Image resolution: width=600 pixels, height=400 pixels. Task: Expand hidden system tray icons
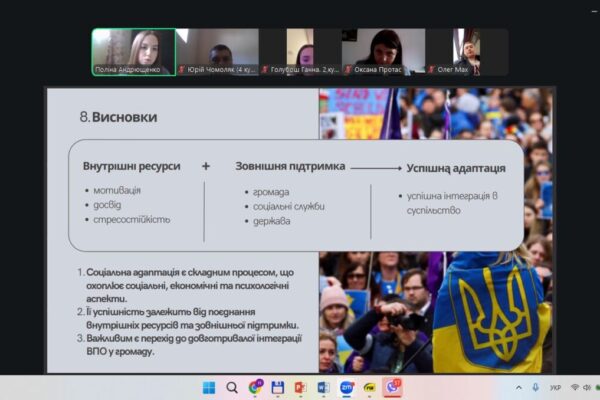tap(518, 387)
